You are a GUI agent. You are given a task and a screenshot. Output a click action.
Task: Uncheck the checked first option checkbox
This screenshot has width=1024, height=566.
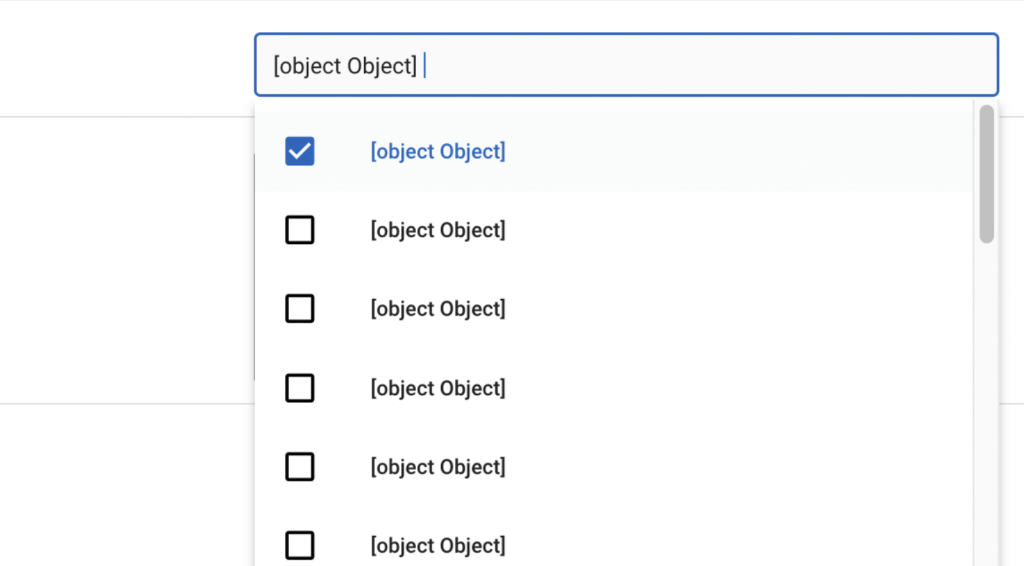click(300, 152)
